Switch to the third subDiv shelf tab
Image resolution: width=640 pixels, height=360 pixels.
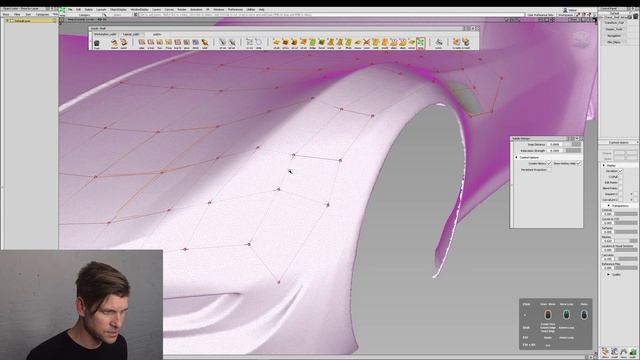(157, 34)
